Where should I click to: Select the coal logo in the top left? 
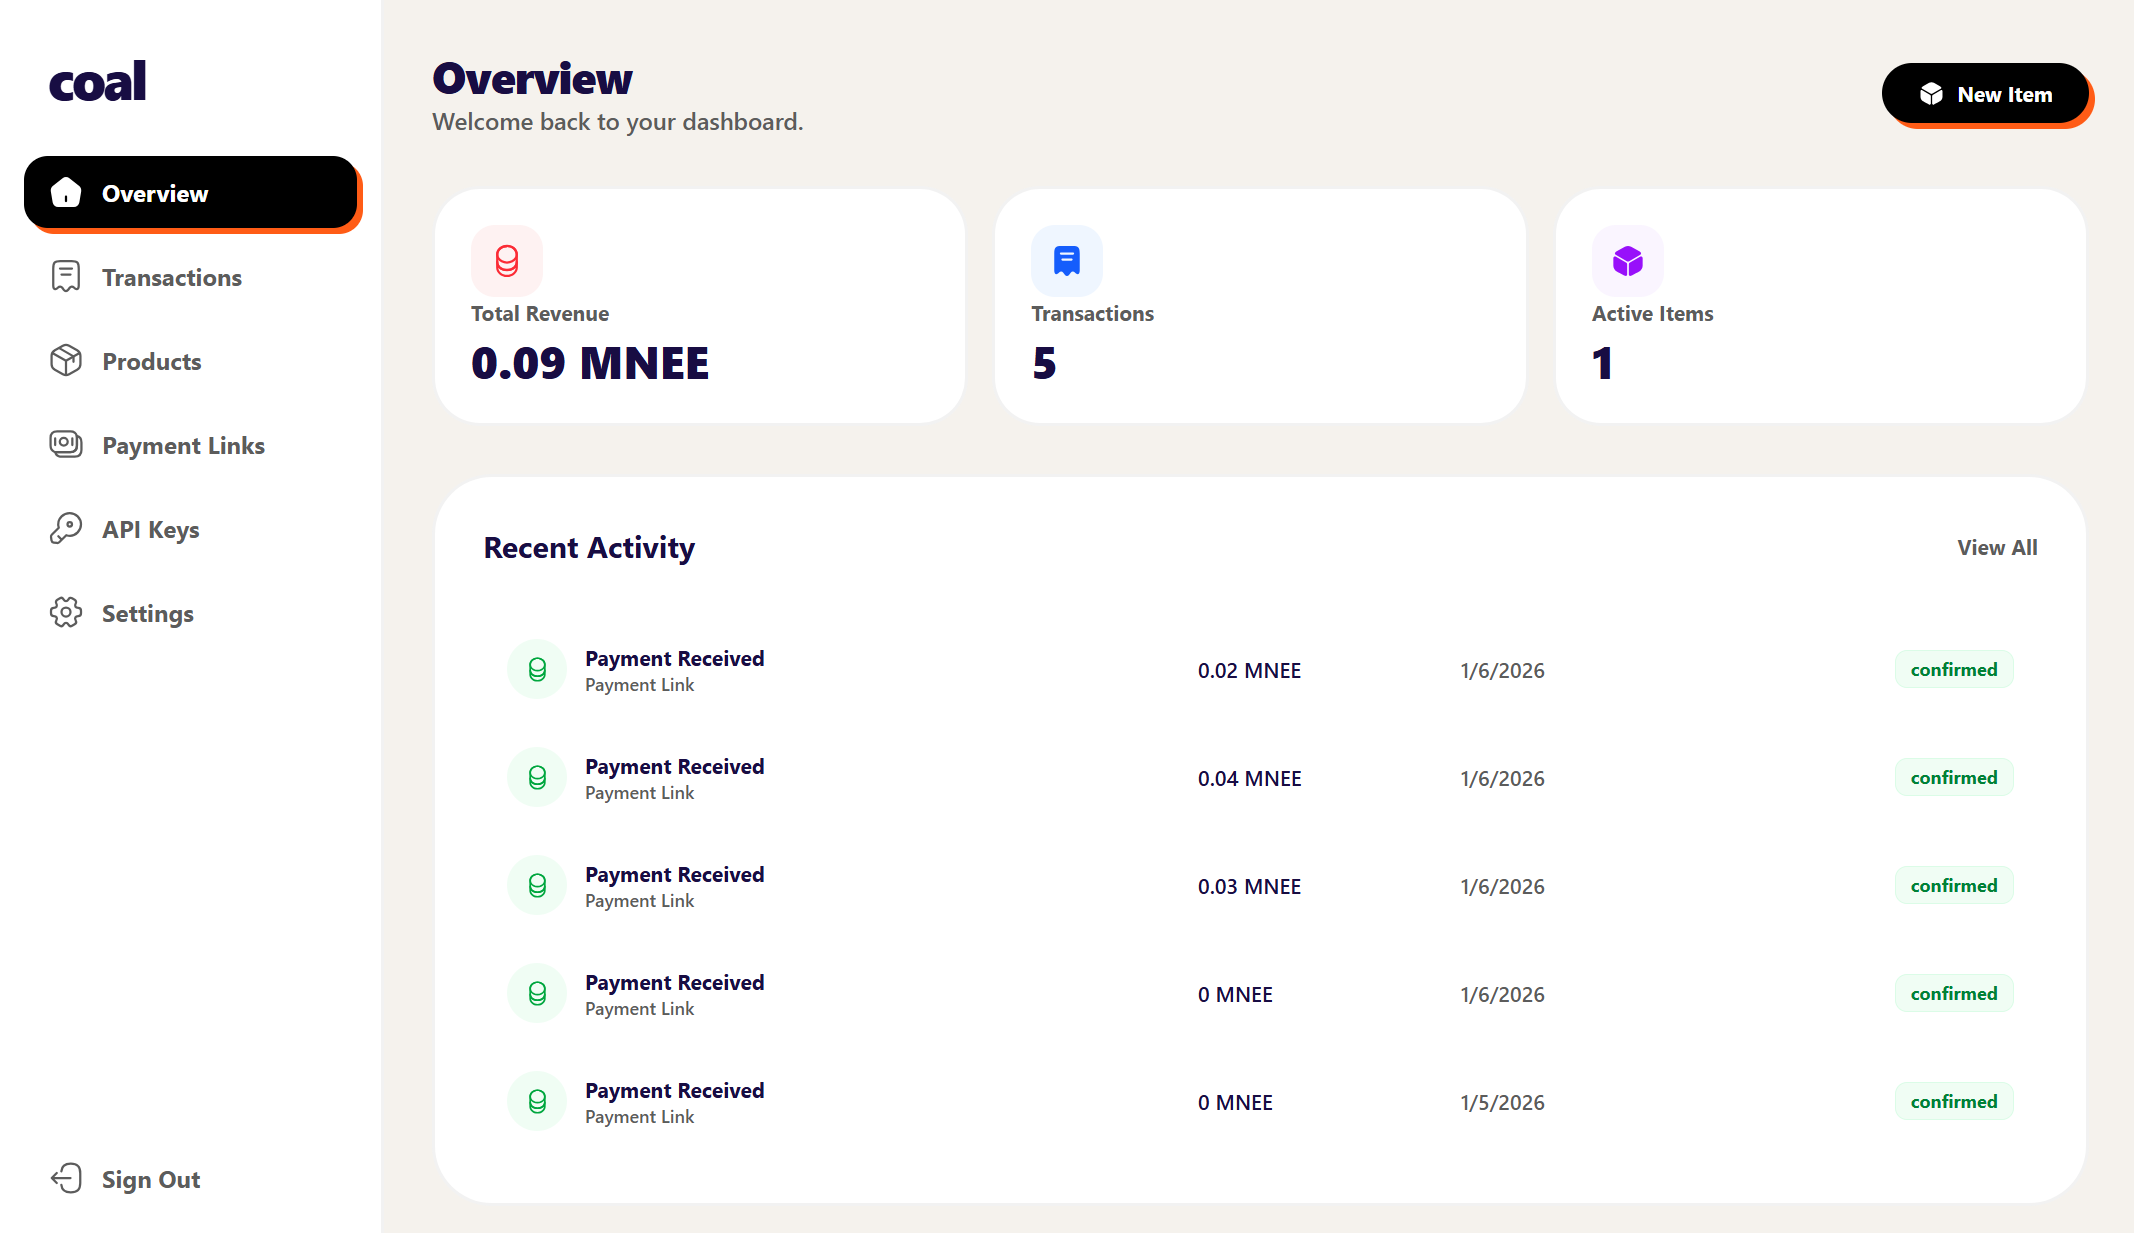point(97,81)
